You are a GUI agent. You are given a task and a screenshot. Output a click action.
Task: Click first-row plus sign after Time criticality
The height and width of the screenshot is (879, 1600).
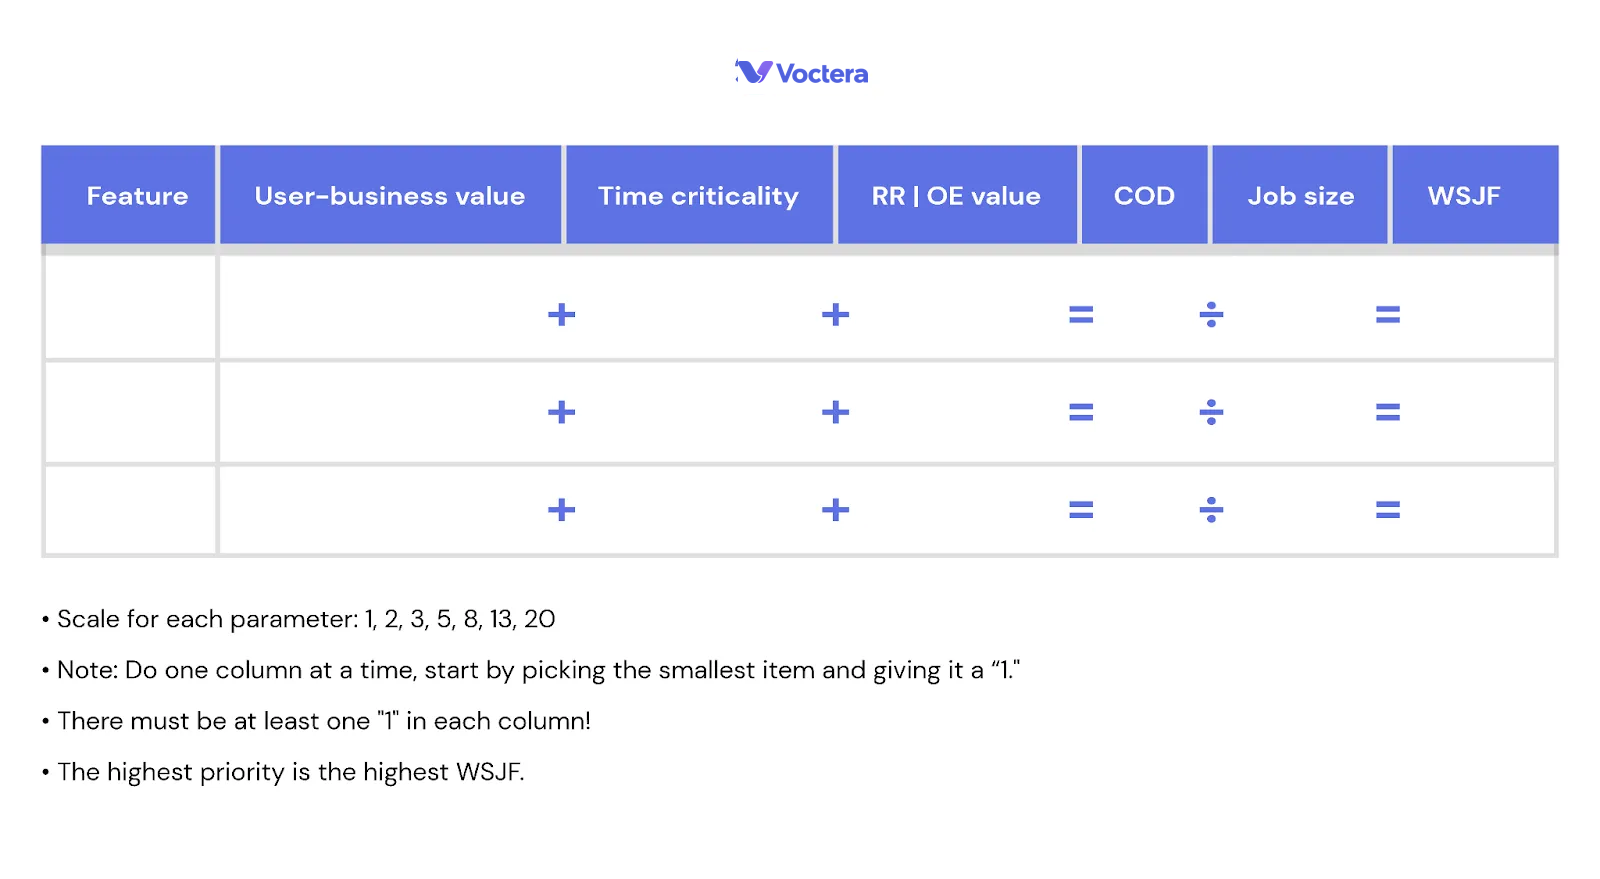tap(835, 315)
